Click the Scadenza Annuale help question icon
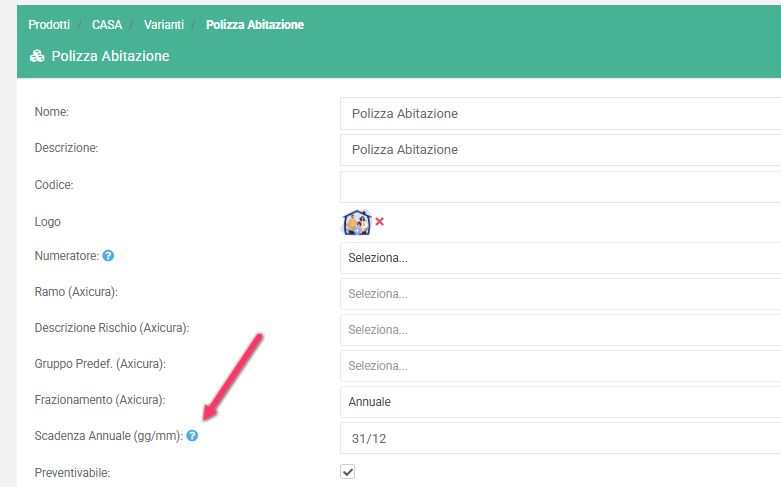The height and width of the screenshot is (487, 781). 192,436
